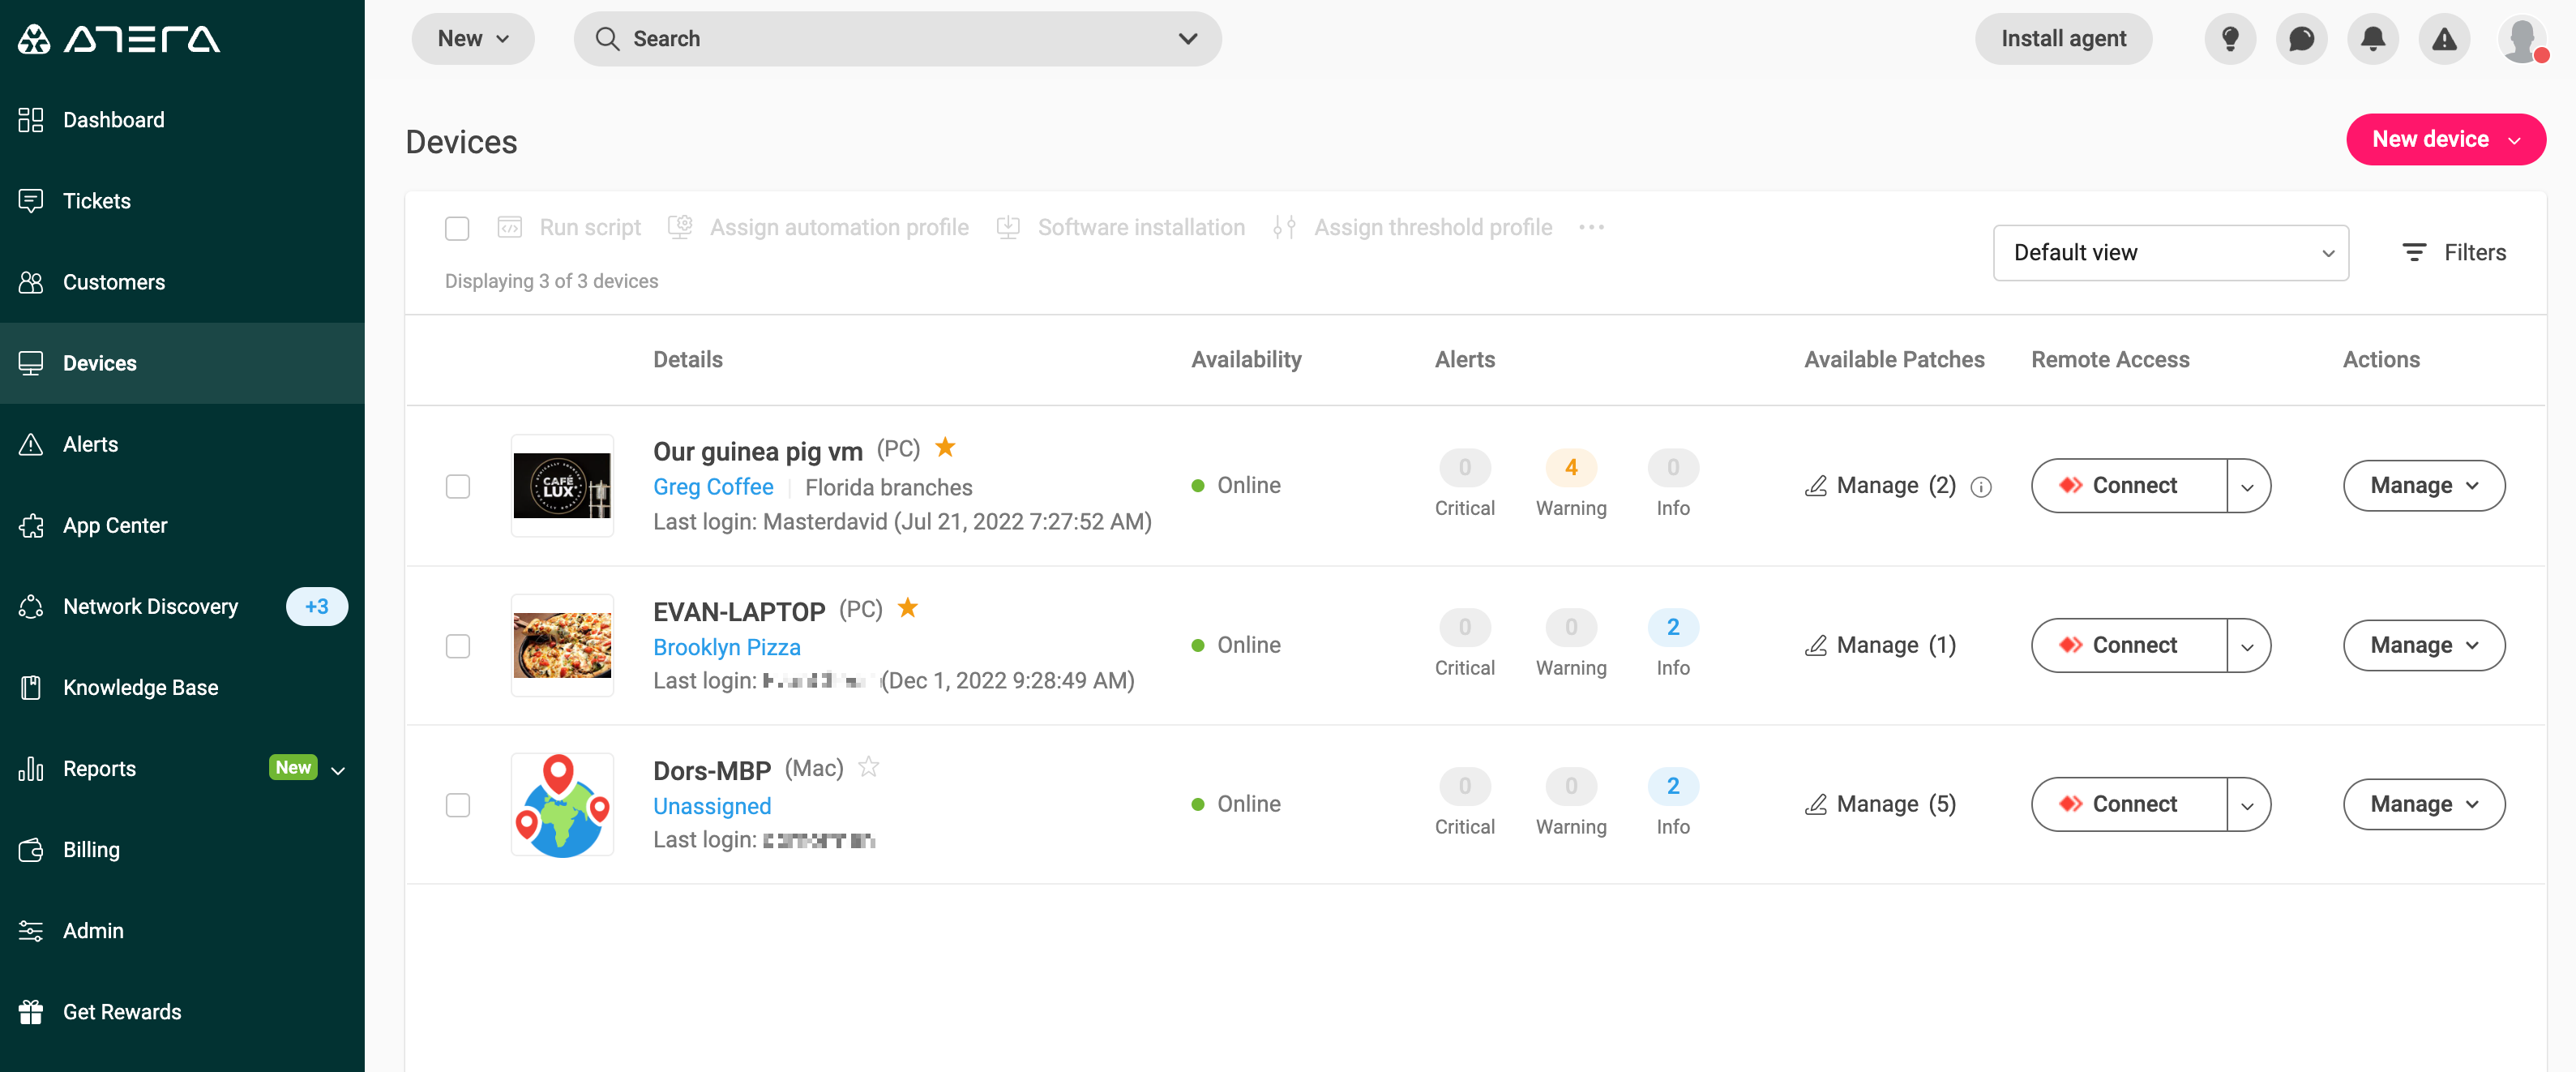The image size is (2576, 1072).
Task: Open the New dropdown near the search bar
Action: click(x=472, y=38)
